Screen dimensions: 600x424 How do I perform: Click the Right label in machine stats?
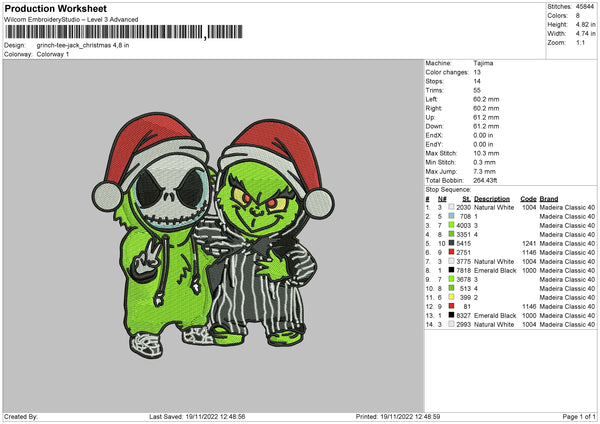tap(434, 108)
